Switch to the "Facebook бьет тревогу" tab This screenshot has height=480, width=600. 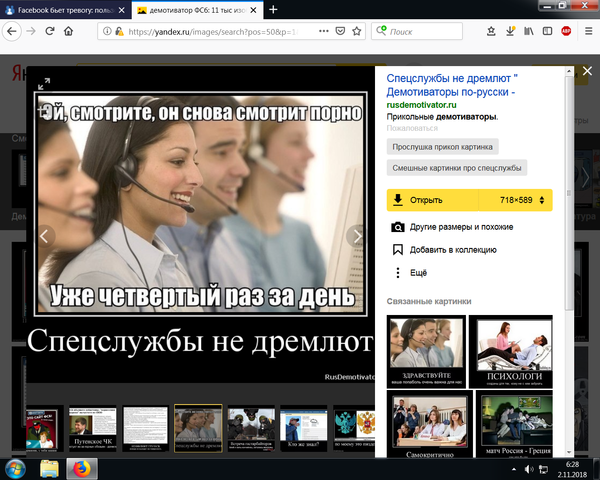pos(62,9)
